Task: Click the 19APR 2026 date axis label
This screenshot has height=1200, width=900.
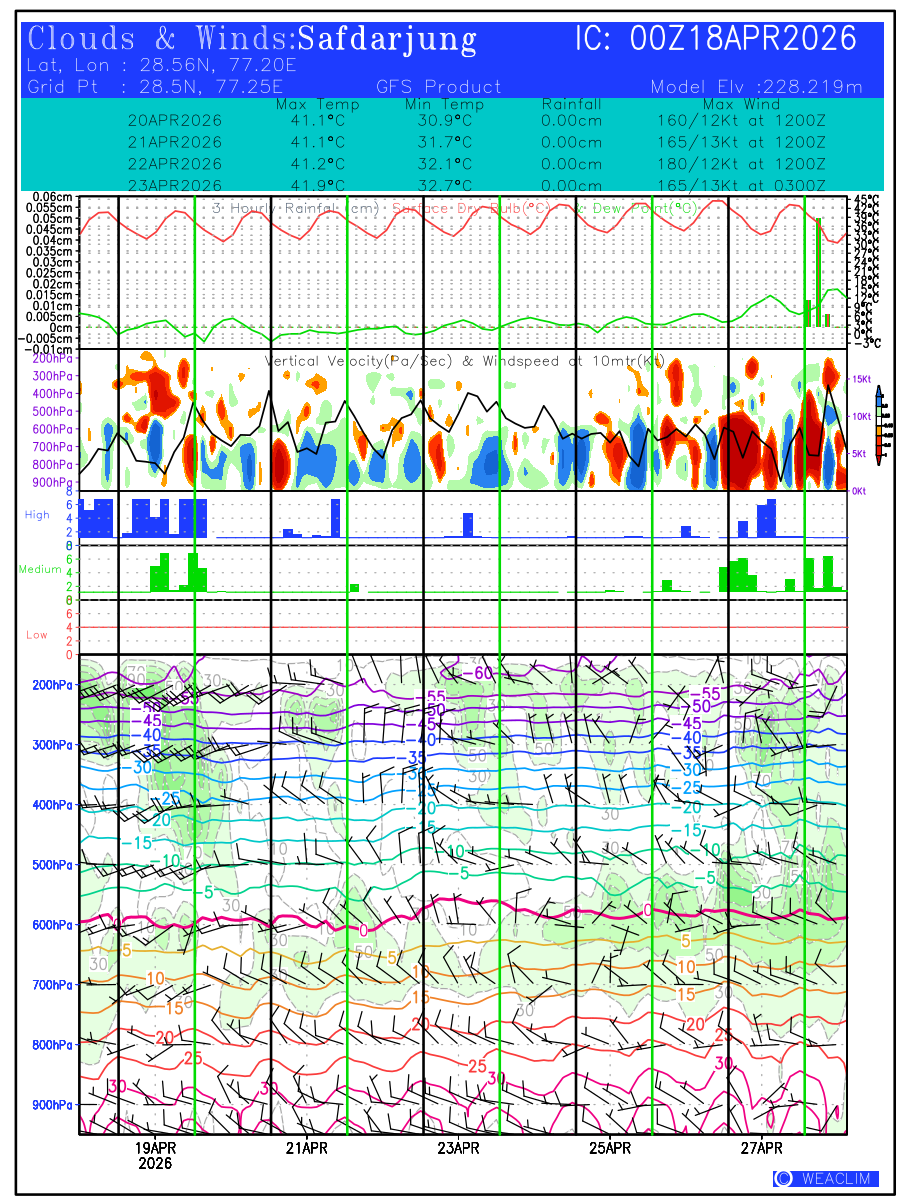Action: point(155,1155)
